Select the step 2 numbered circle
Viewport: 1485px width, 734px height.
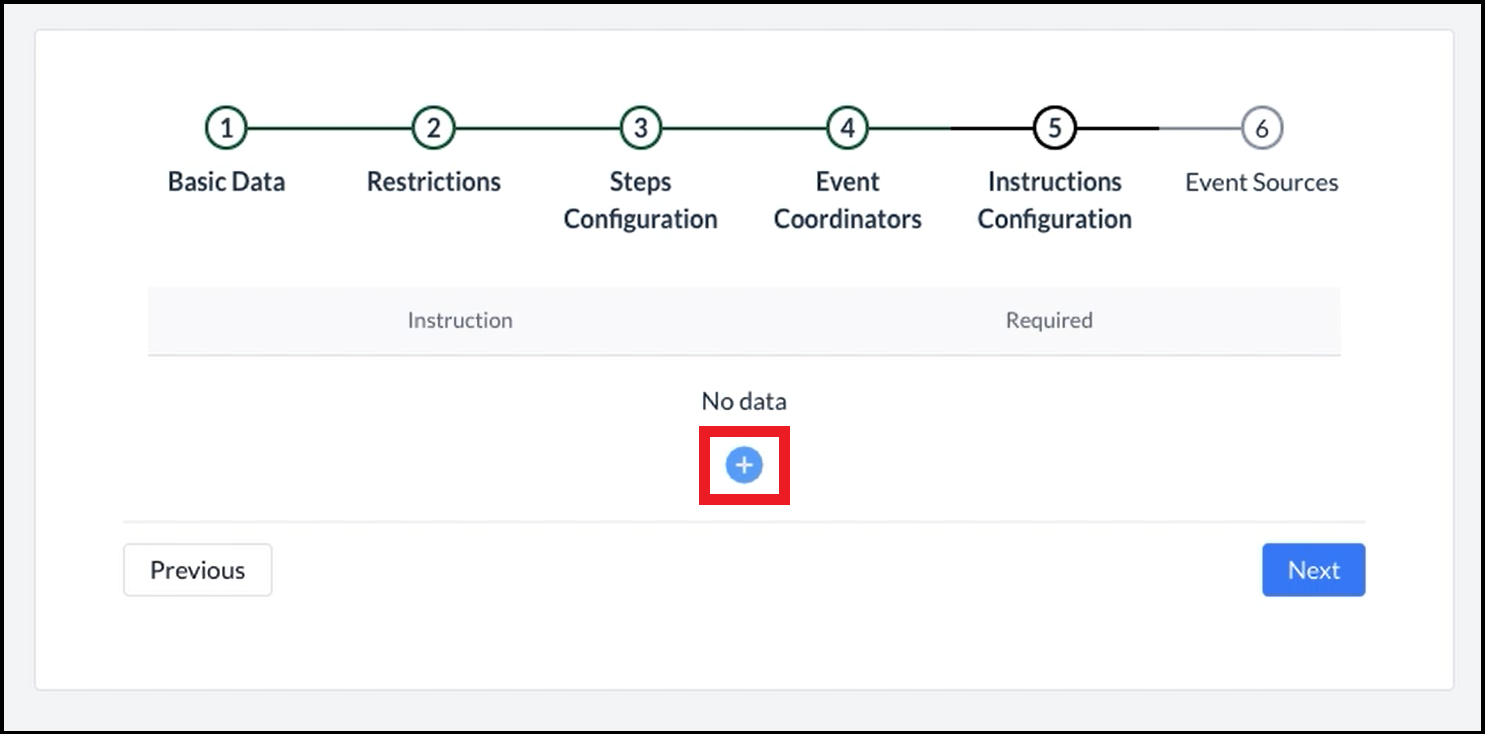(434, 128)
